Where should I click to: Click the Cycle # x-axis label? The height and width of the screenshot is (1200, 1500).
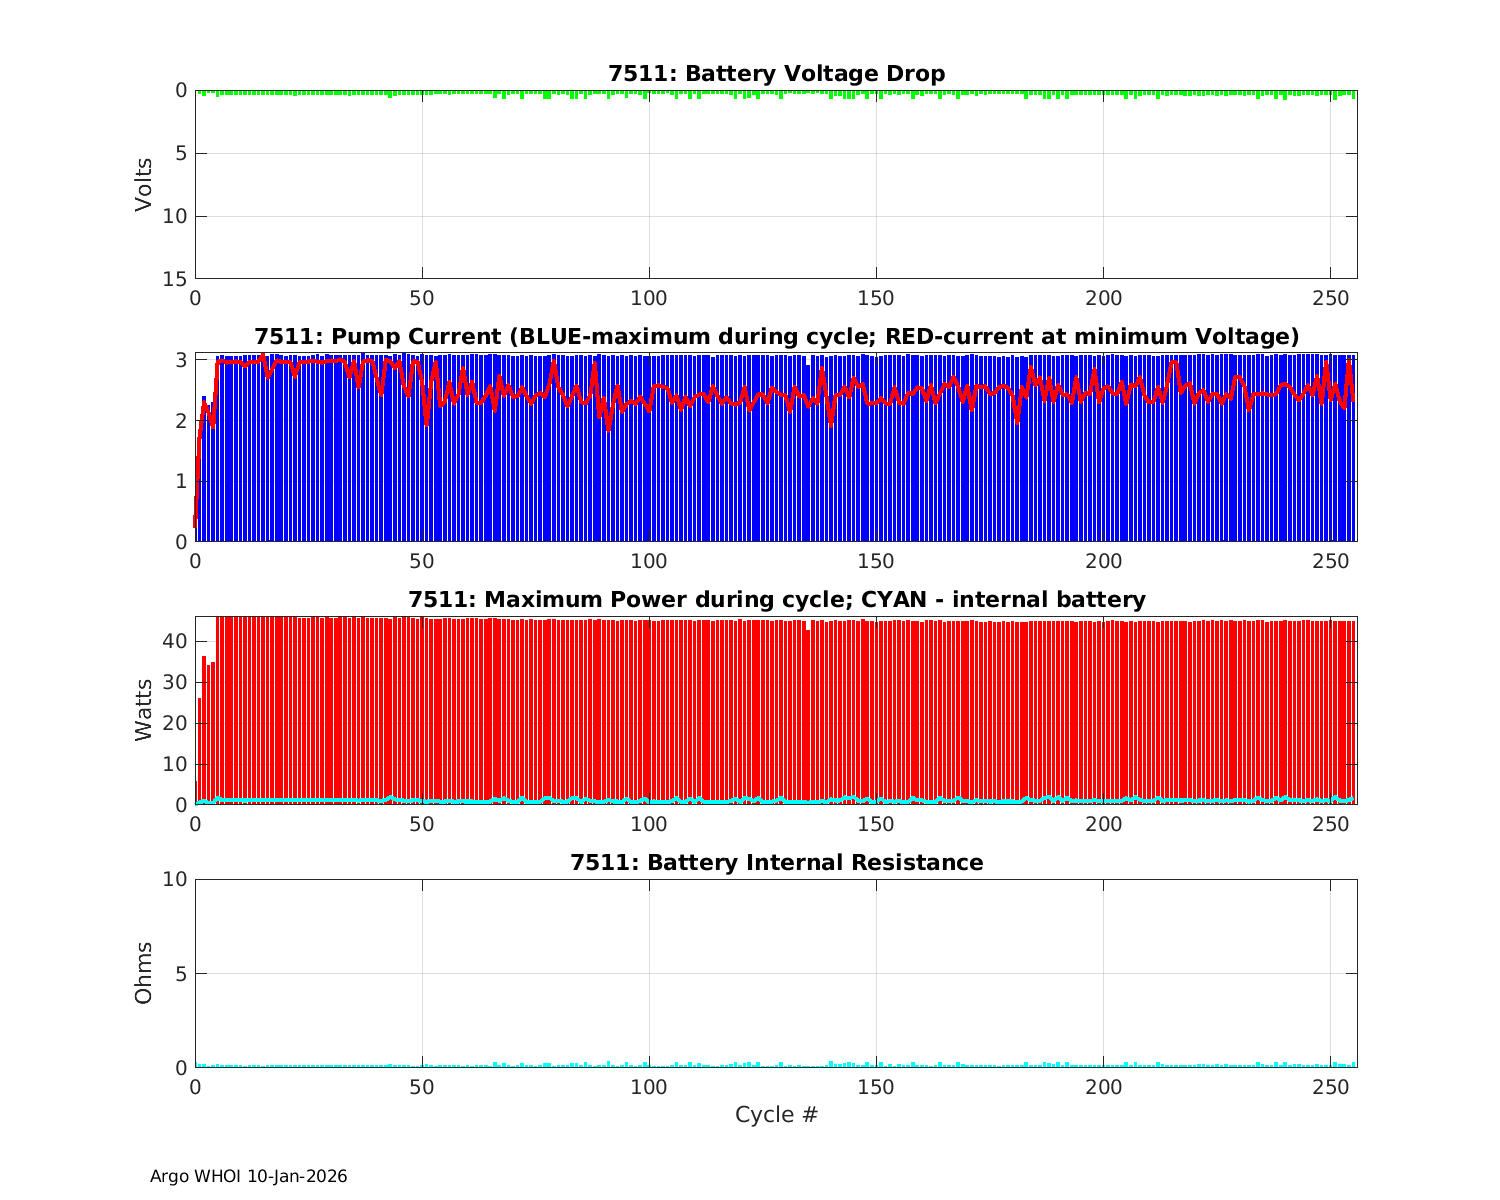pos(776,1115)
